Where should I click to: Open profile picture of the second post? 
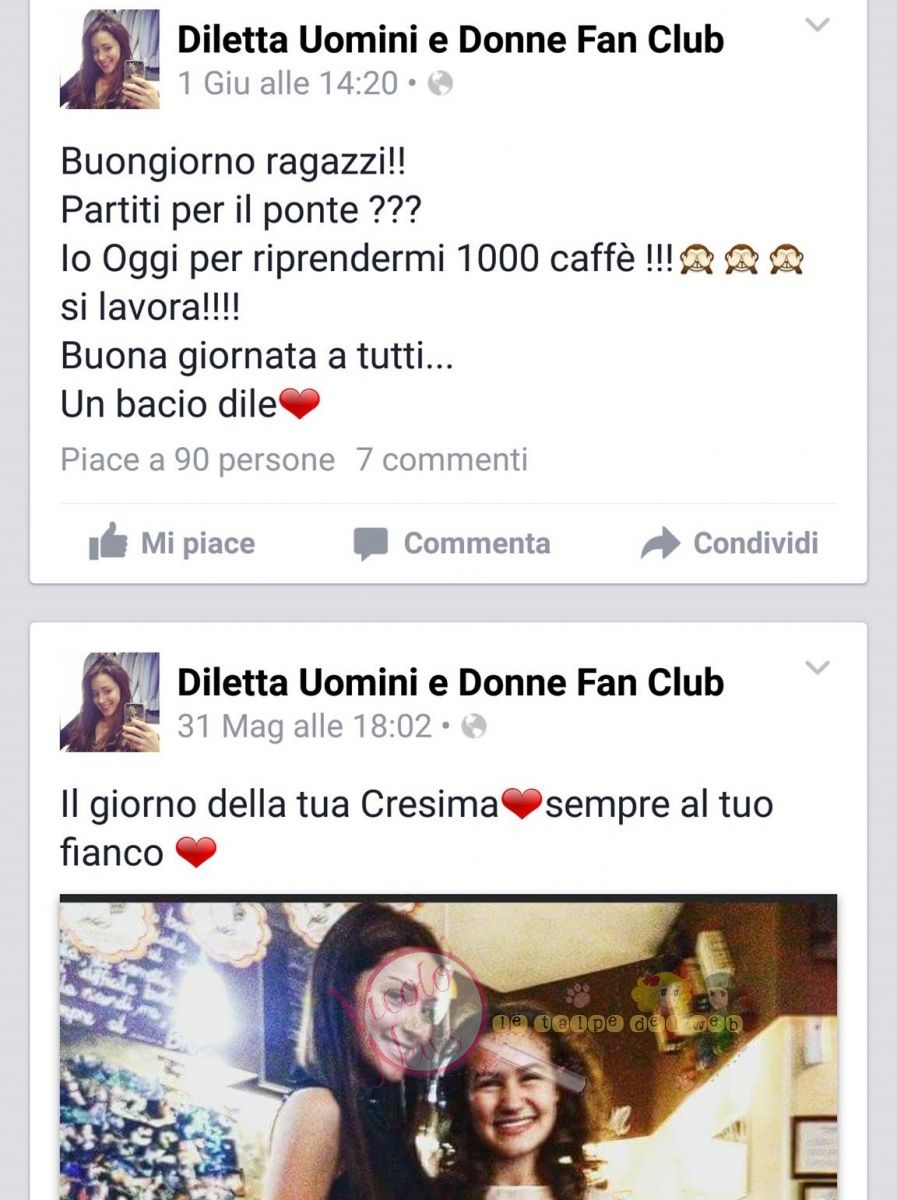(x=110, y=701)
